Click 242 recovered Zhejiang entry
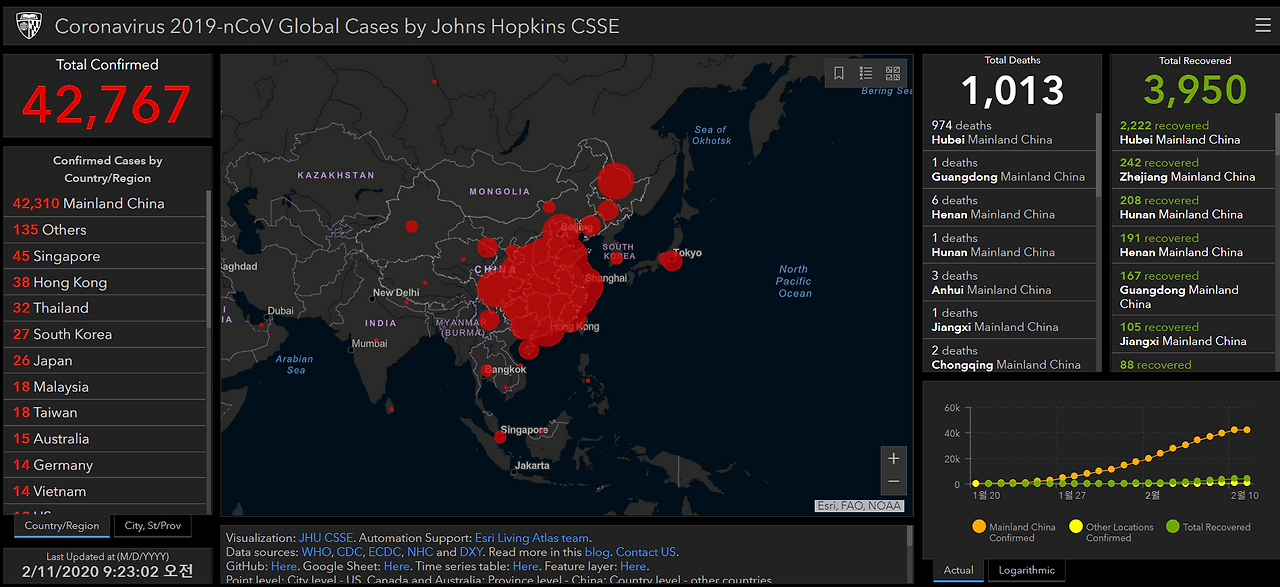1280x587 pixels. (1193, 170)
